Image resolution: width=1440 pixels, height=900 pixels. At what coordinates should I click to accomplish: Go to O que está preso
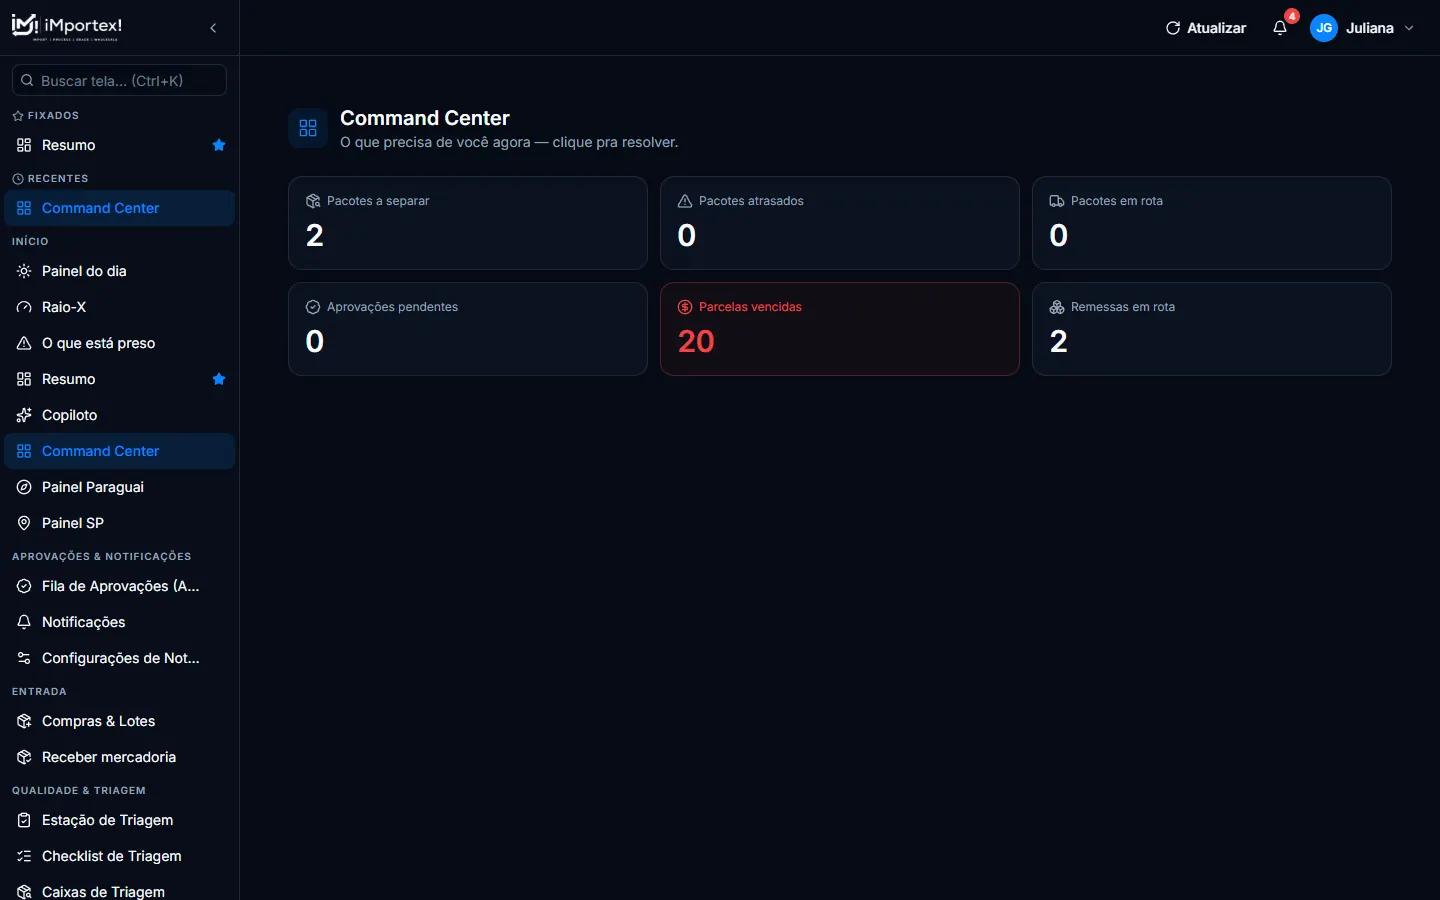point(119,343)
